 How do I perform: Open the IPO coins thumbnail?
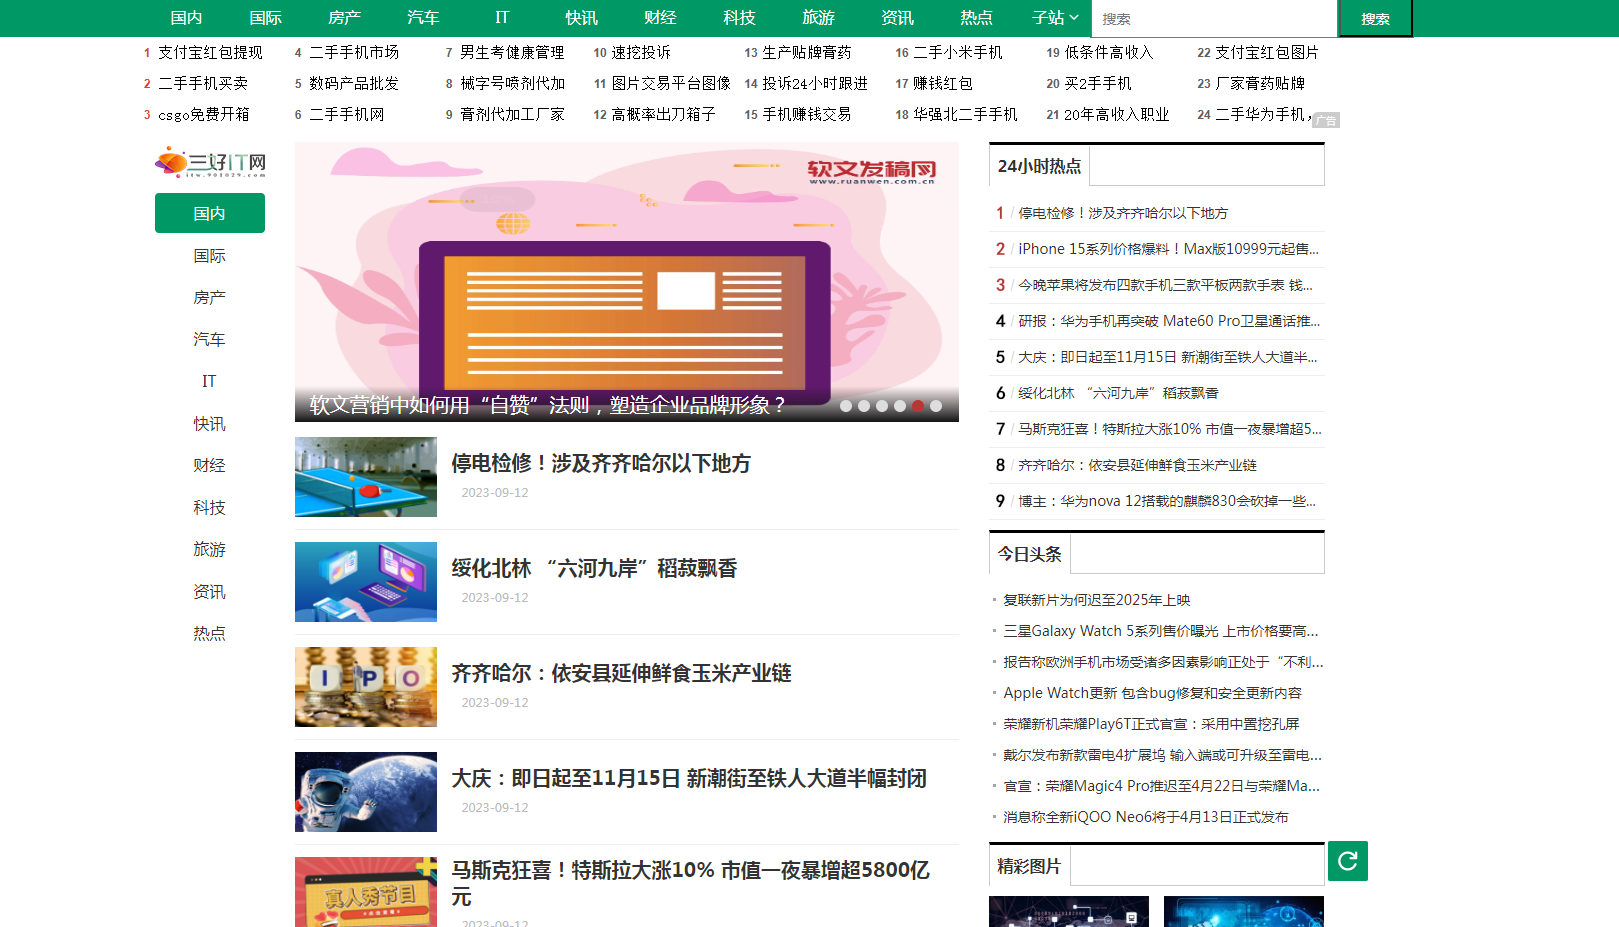pyautogui.click(x=366, y=687)
